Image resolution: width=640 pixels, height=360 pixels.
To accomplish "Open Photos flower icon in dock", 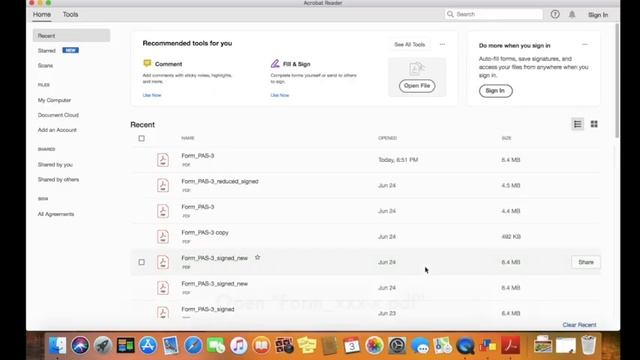I will 374,346.
